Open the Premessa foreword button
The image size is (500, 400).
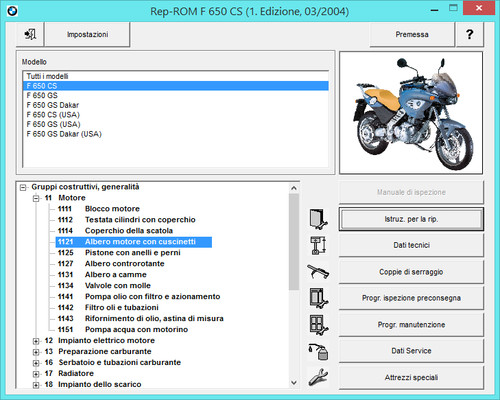(412, 34)
